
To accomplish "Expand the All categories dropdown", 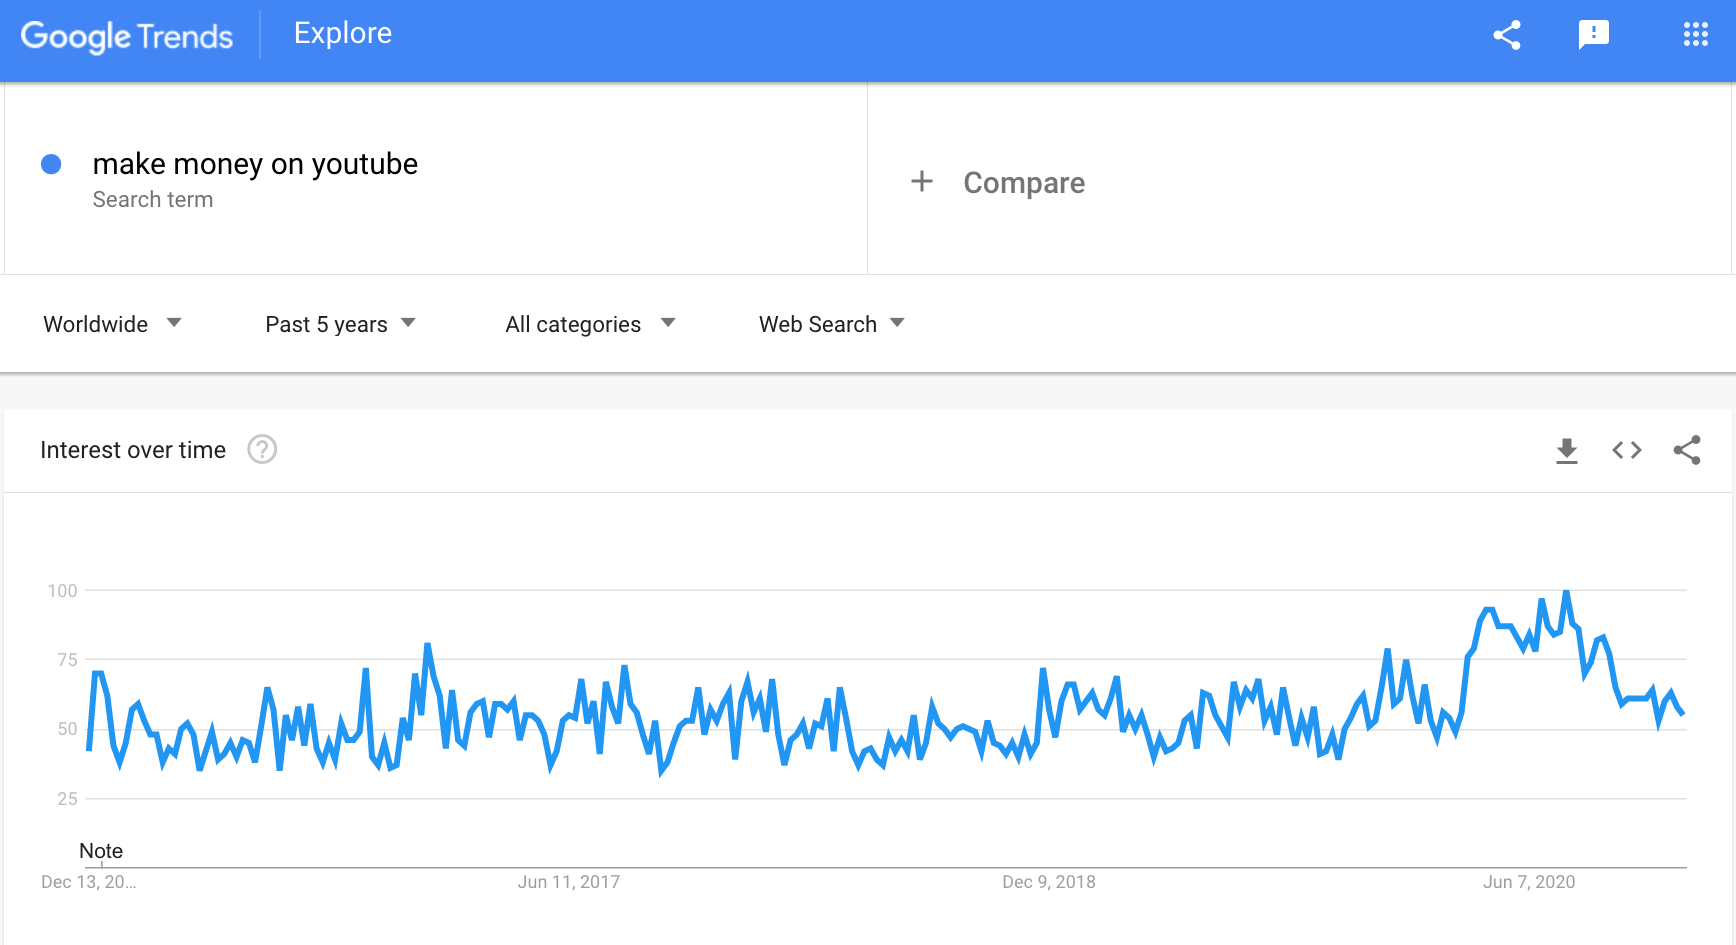I will (590, 324).
